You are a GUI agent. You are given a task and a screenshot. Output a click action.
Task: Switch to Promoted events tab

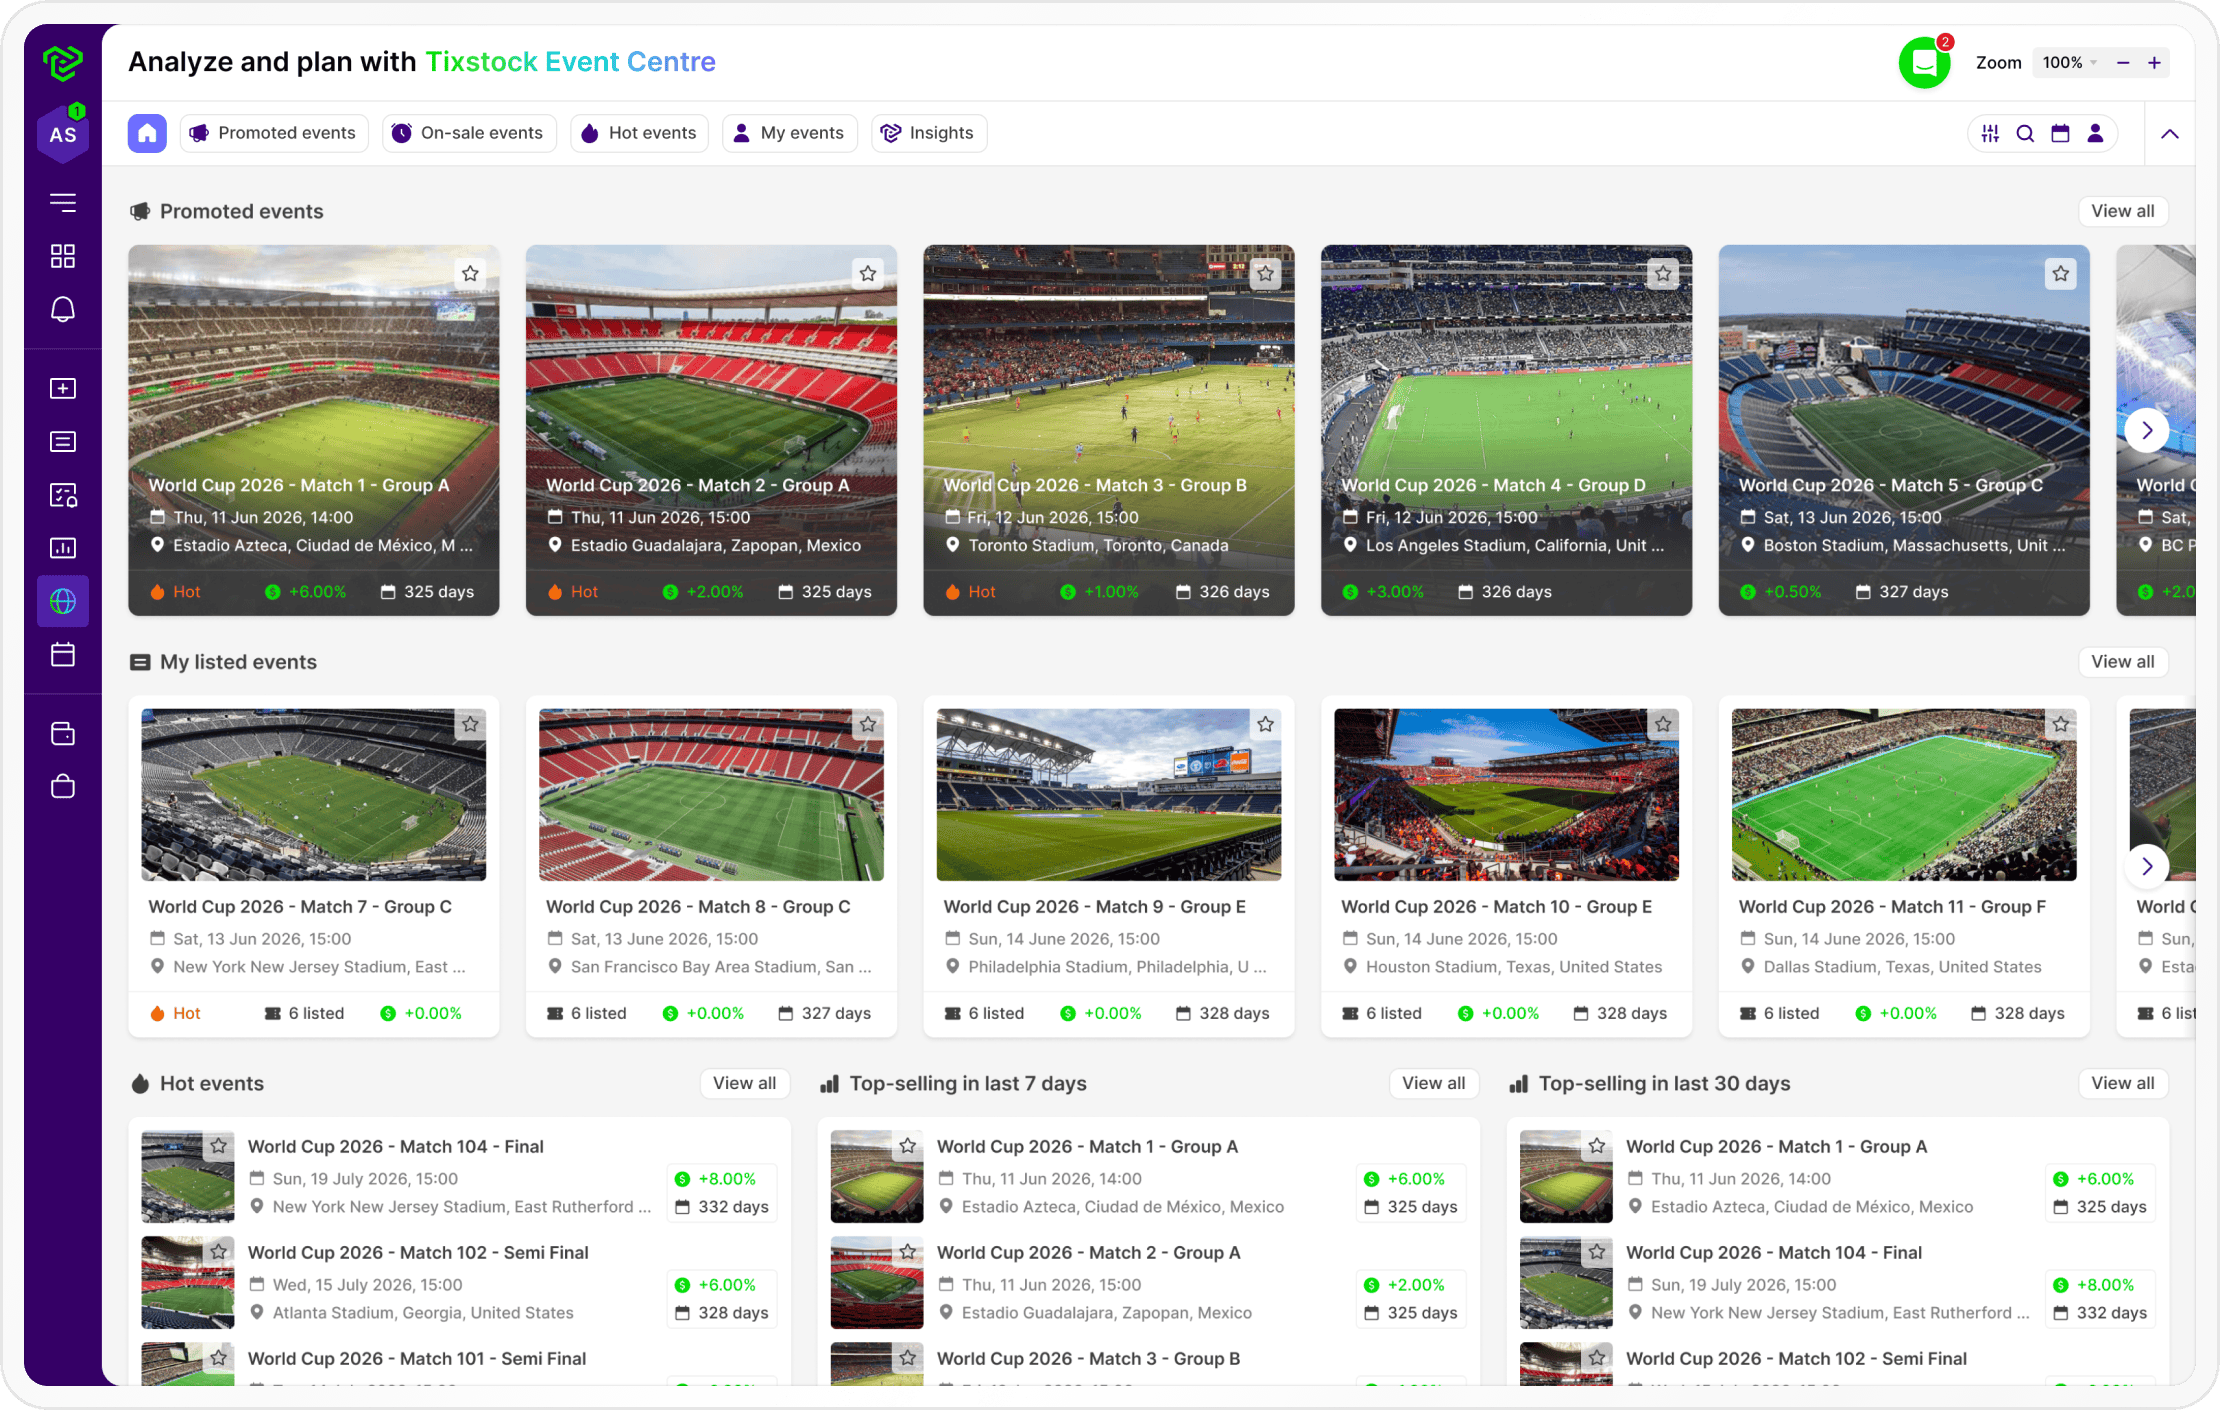pyautogui.click(x=273, y=133)
